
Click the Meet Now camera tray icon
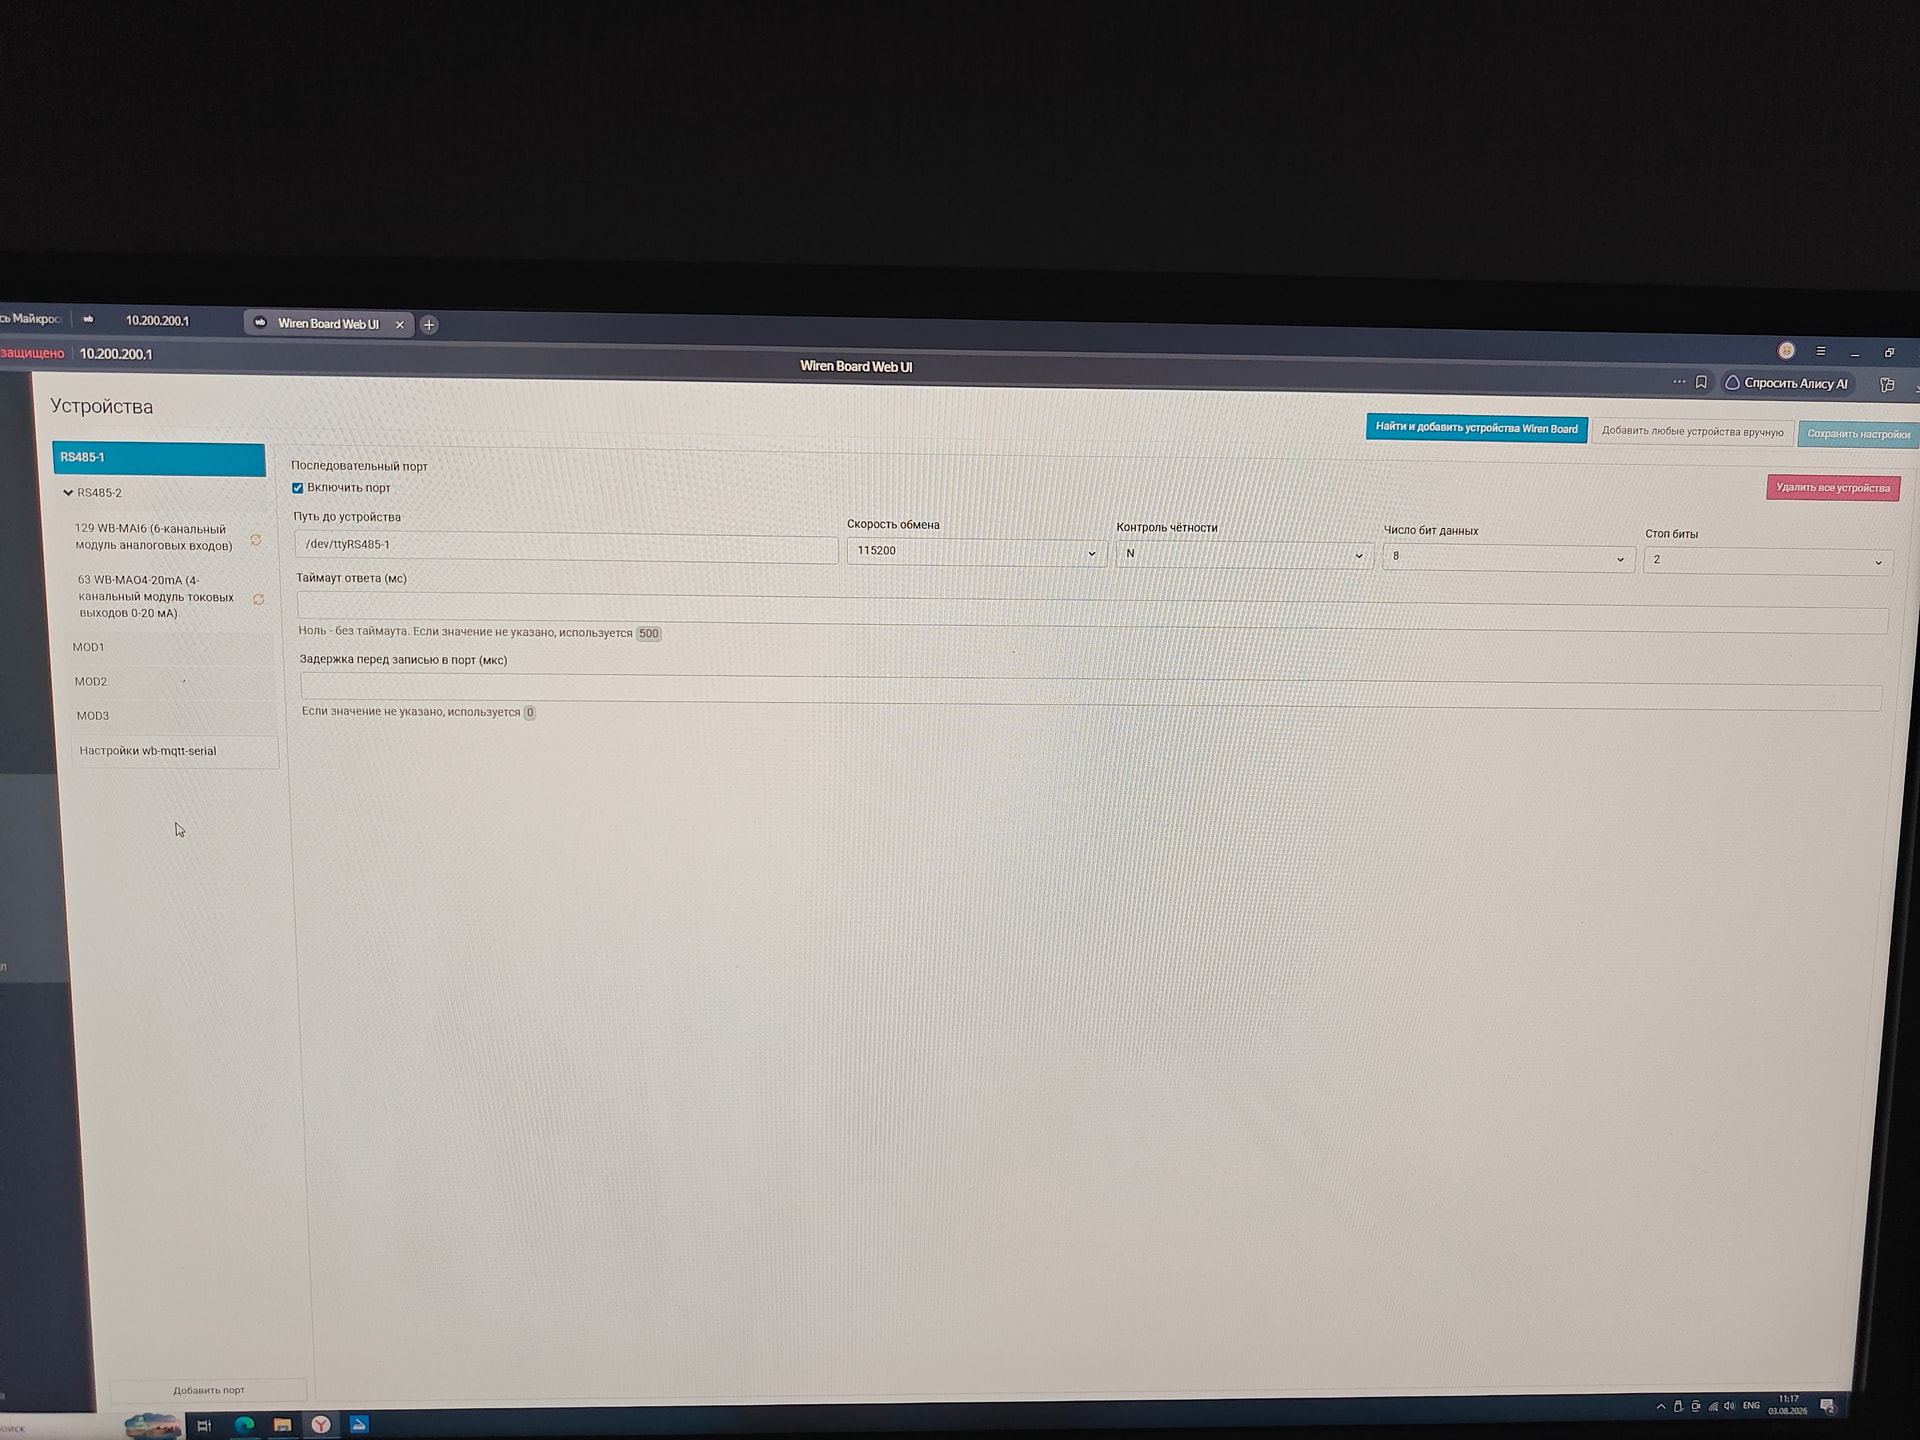1695,1406
